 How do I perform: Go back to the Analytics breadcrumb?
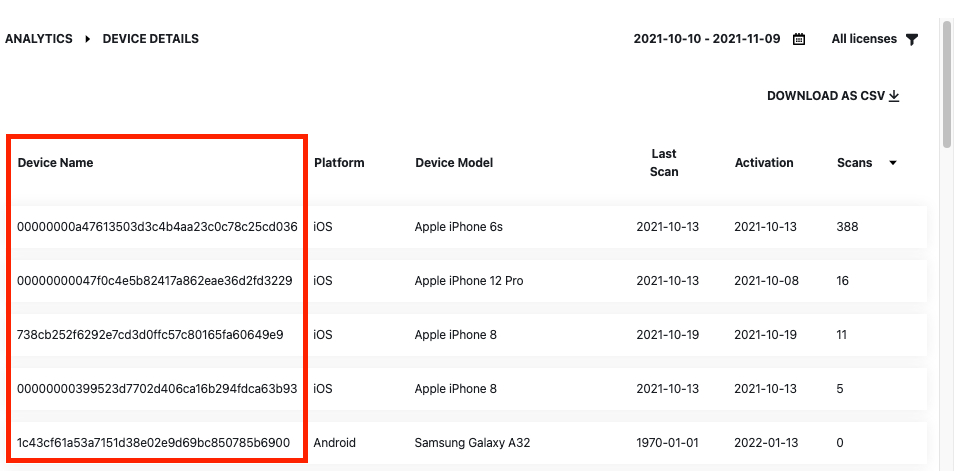39,39
